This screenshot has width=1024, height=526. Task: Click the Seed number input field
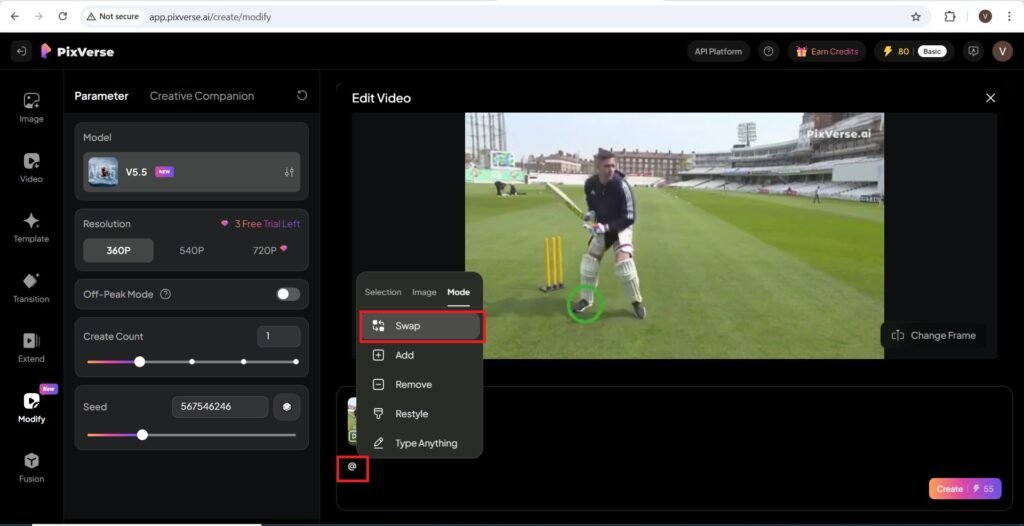[x=219, y=407]
